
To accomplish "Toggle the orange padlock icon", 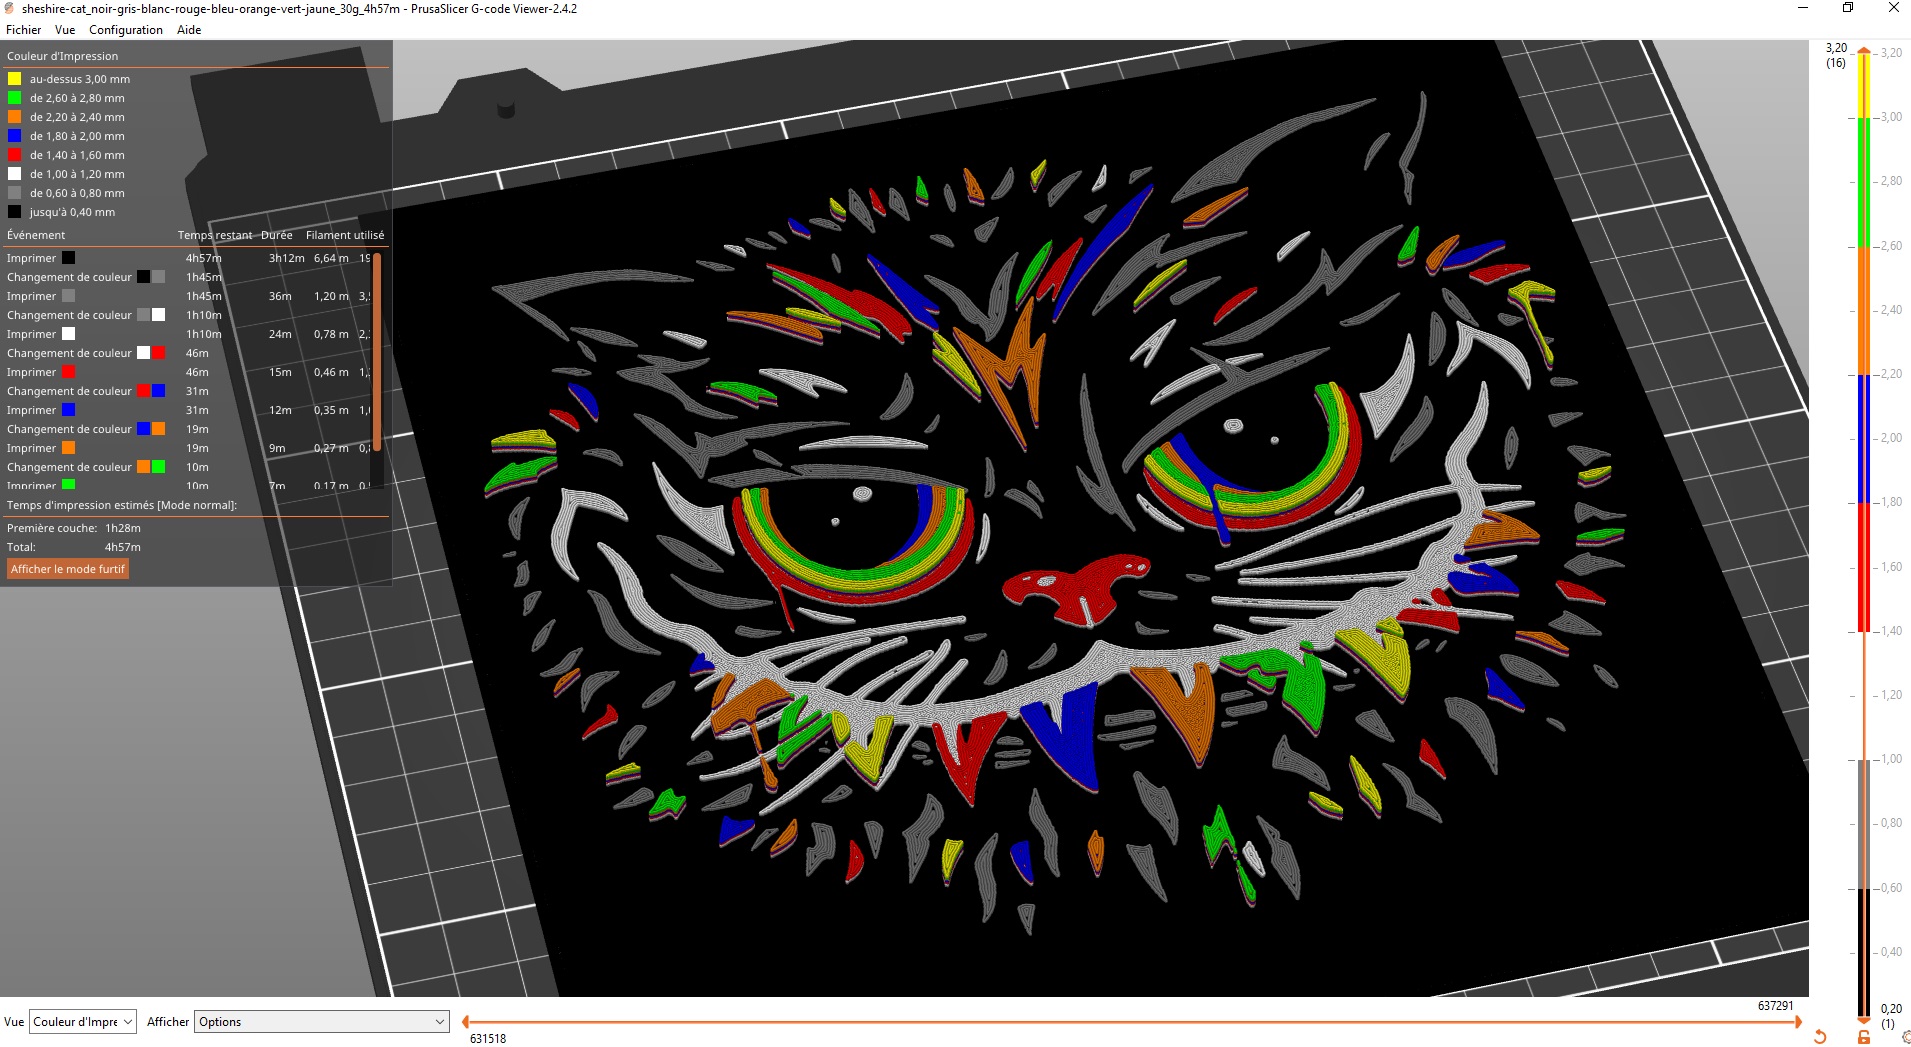I will coord(1864,1037).
